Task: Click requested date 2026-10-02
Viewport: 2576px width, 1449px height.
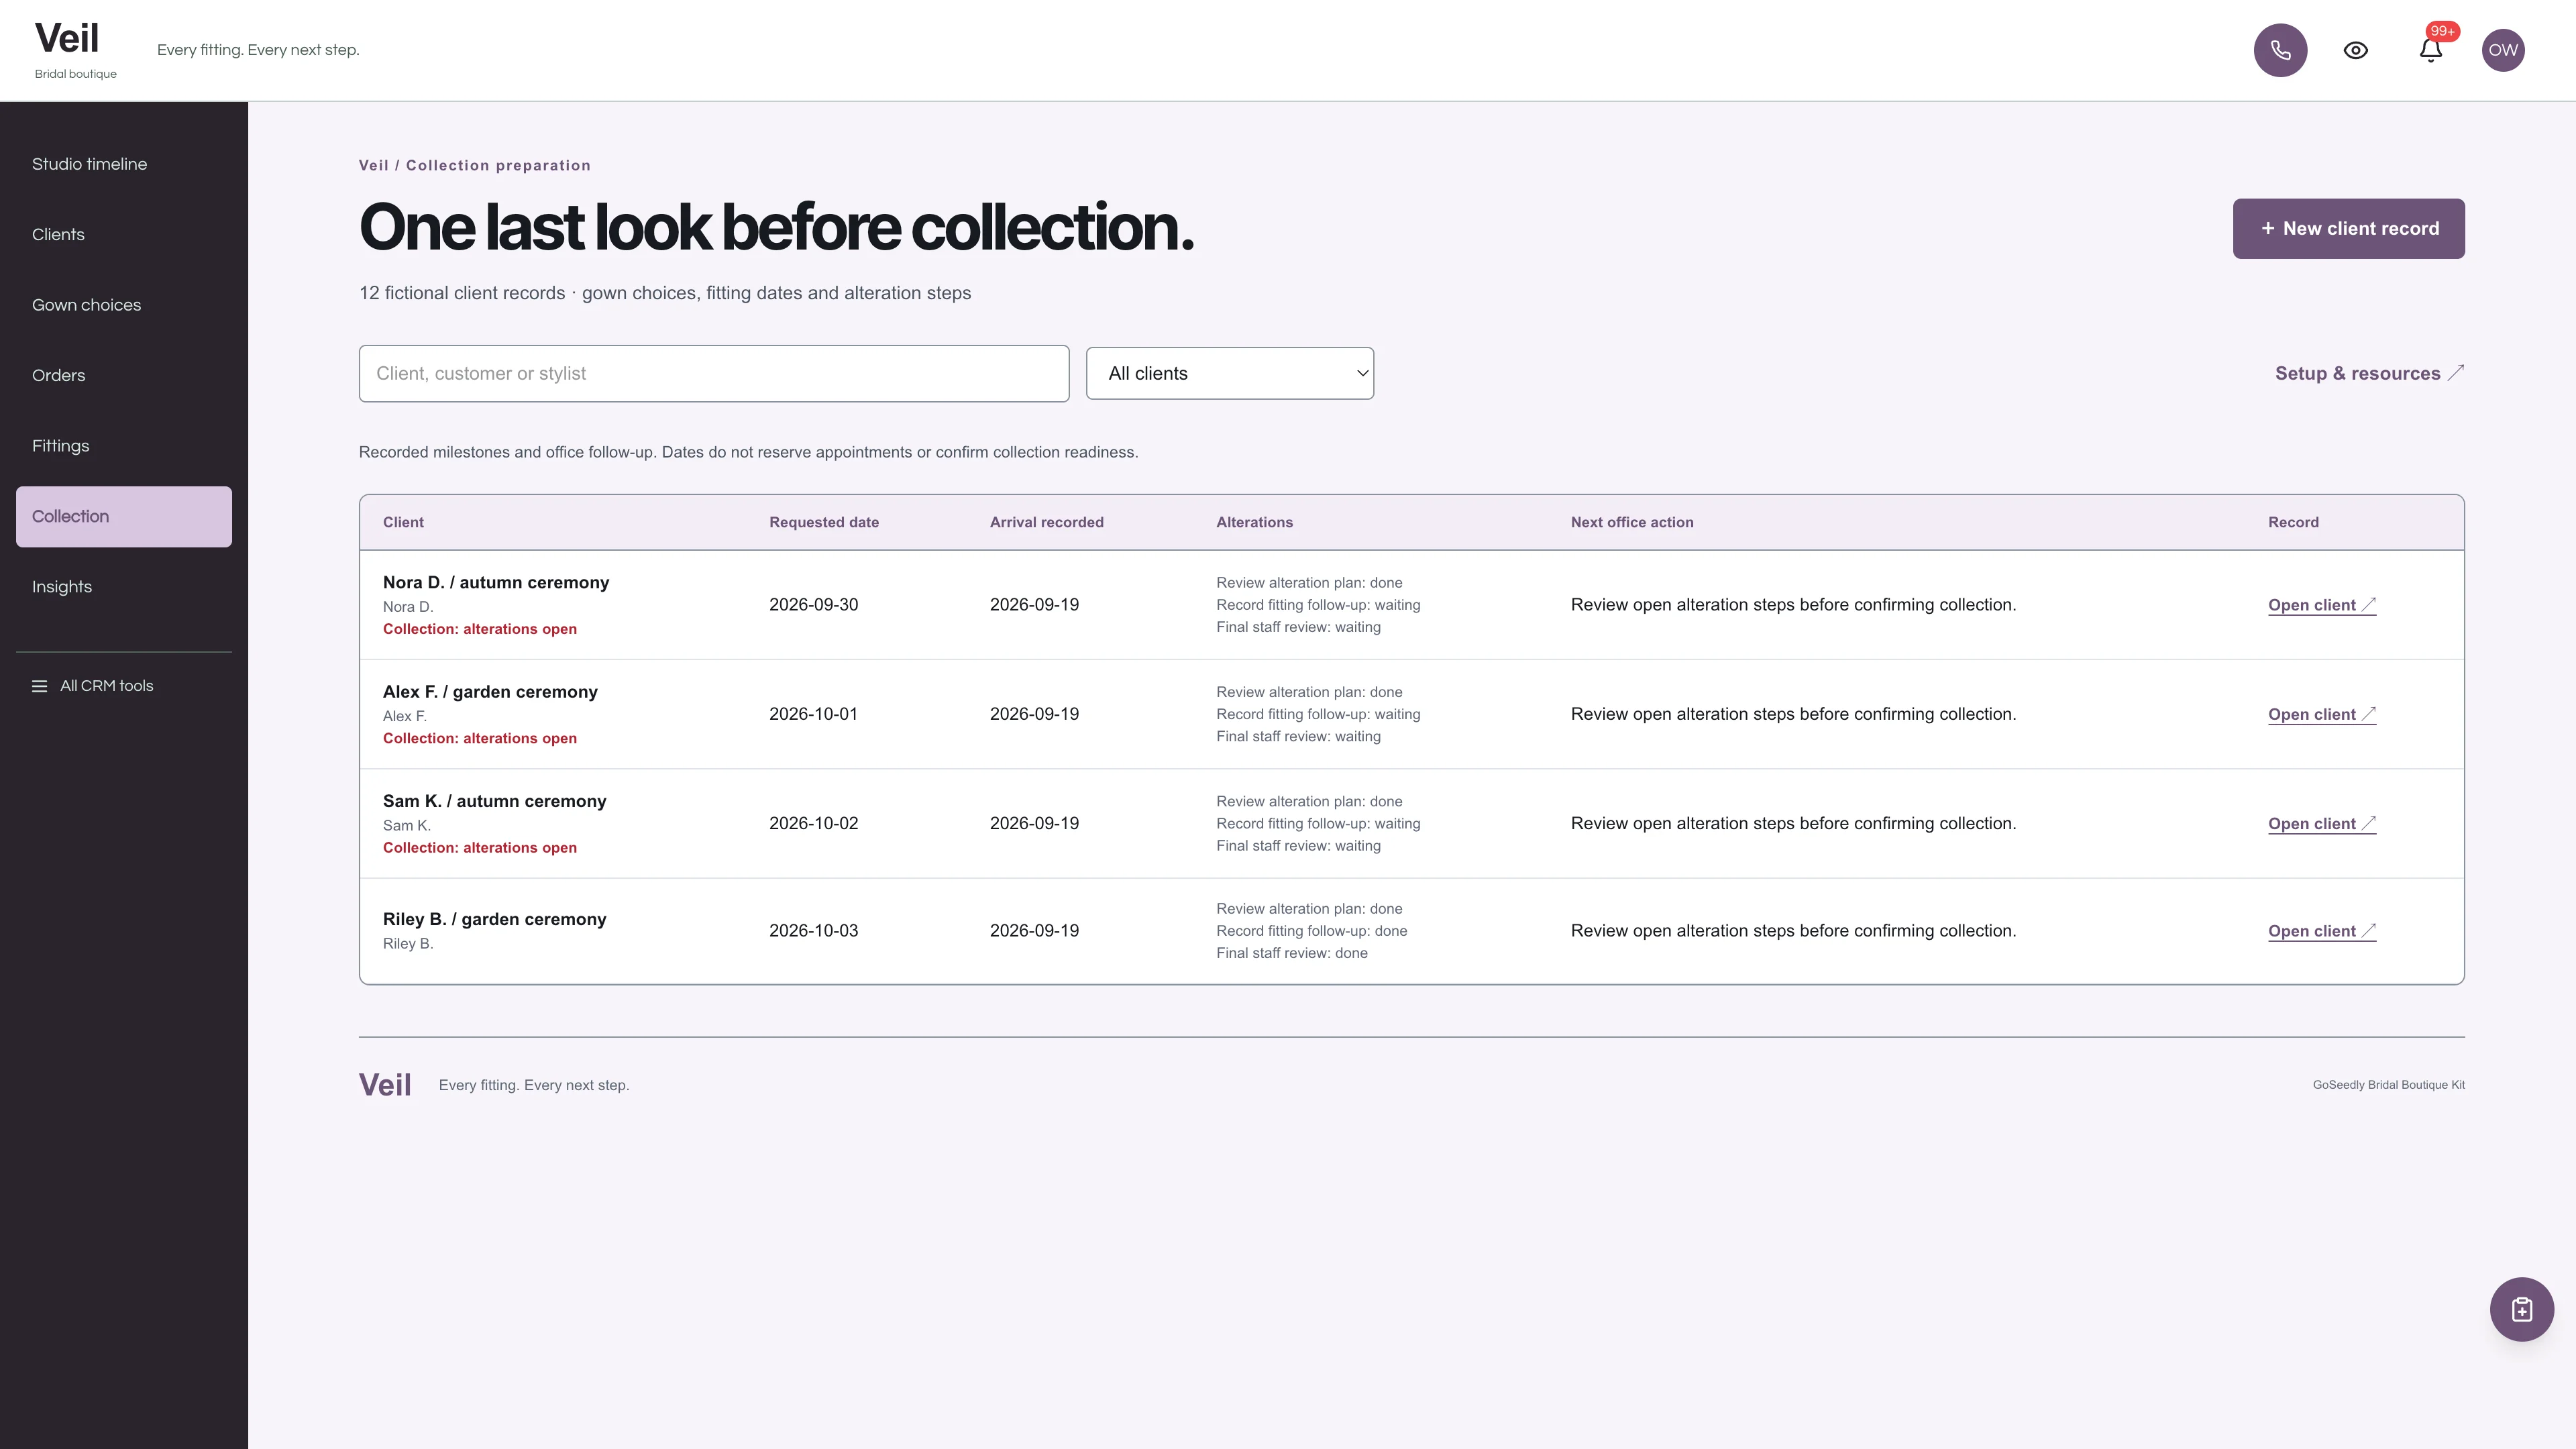Action: pos(813,823)
